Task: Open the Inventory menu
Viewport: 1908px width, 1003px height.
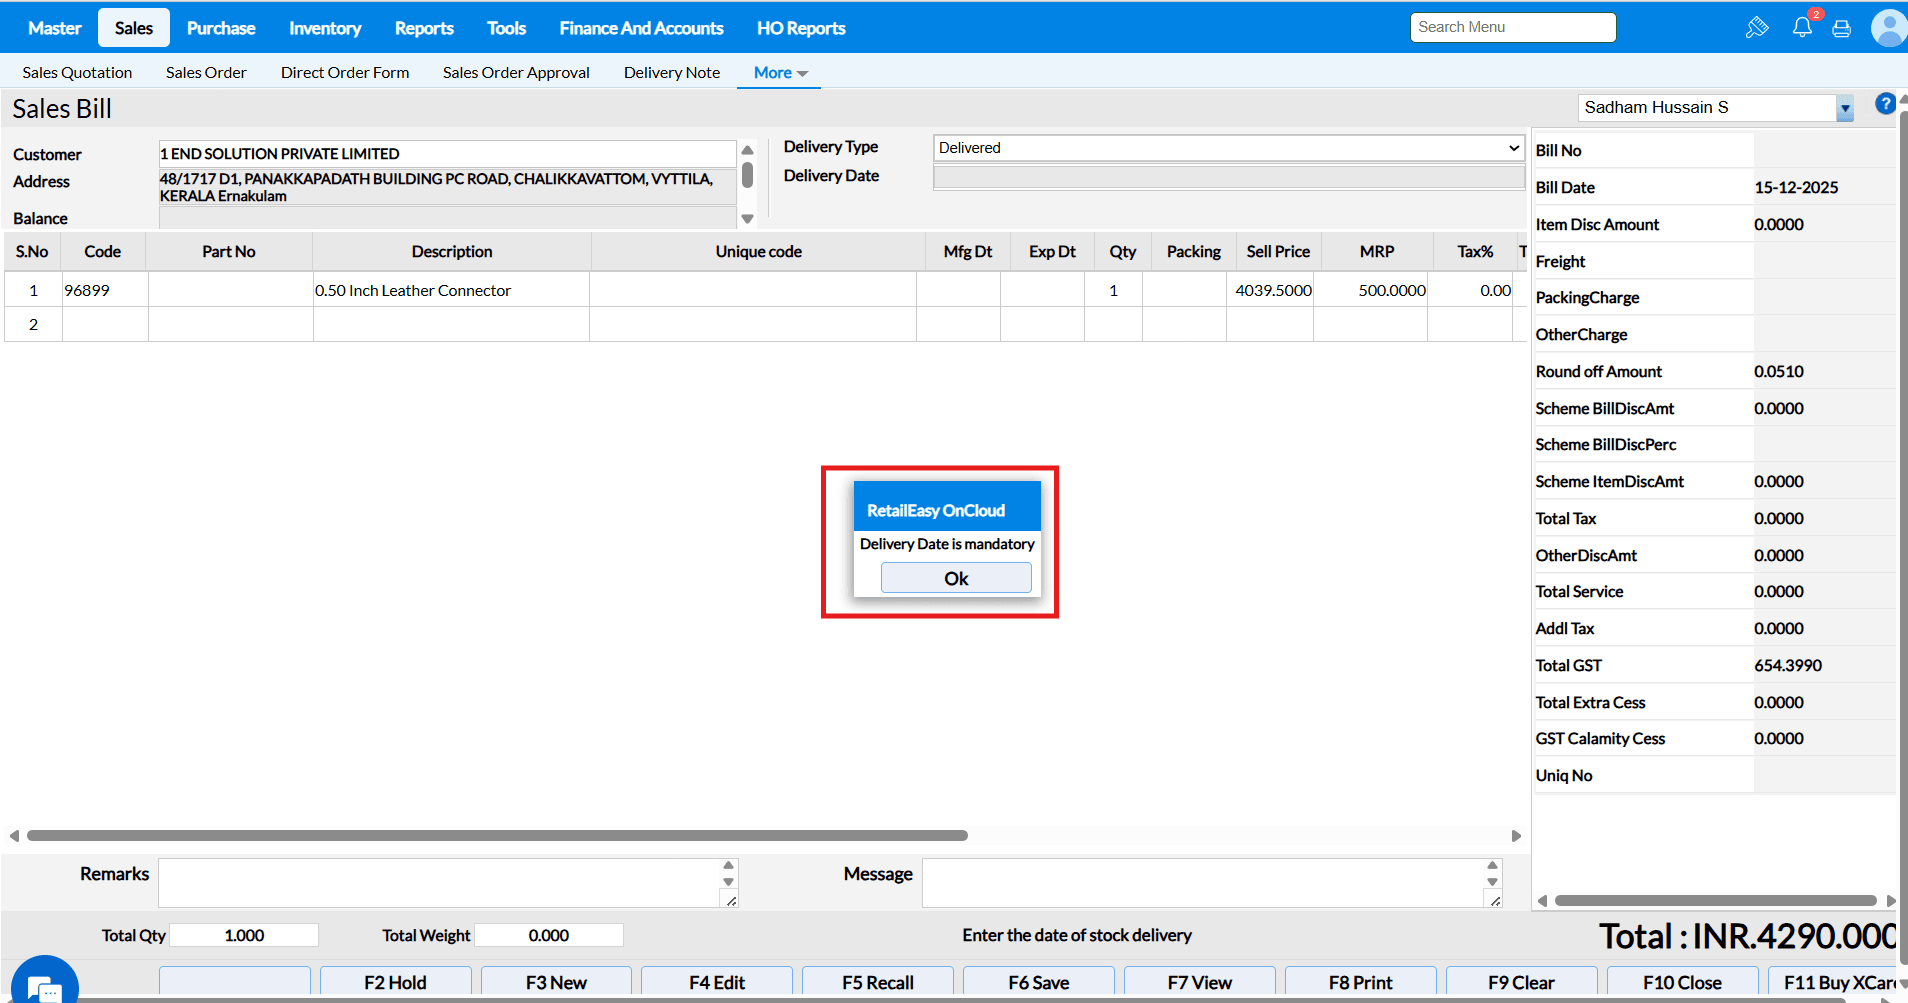Action: pyautogui.click(x=325, y=28)
